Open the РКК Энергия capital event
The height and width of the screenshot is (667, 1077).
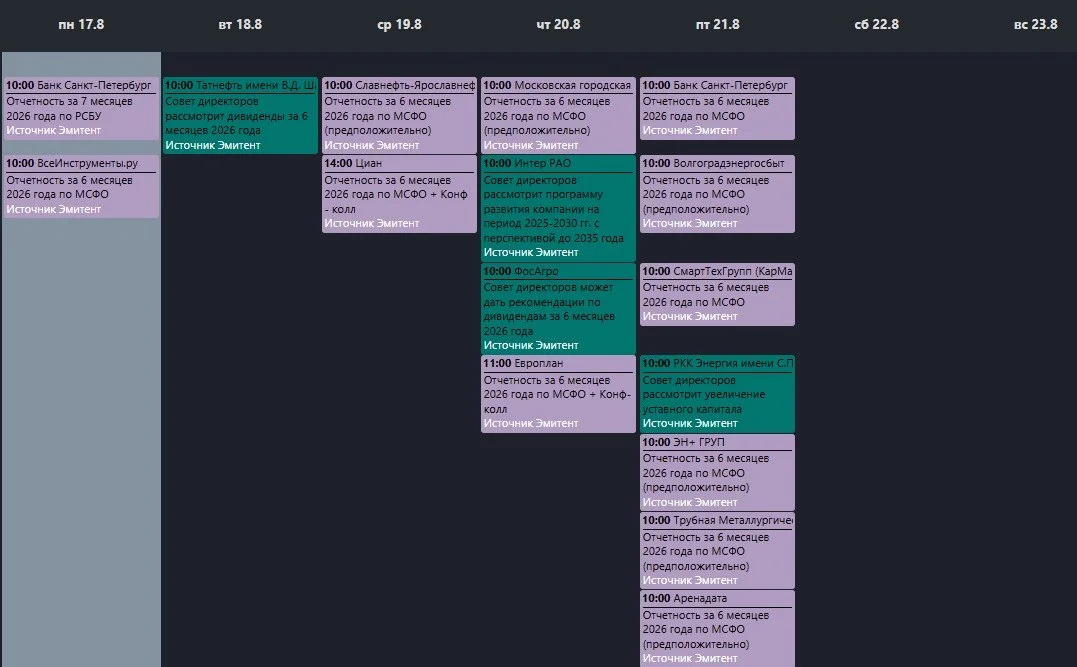(717, 394)
